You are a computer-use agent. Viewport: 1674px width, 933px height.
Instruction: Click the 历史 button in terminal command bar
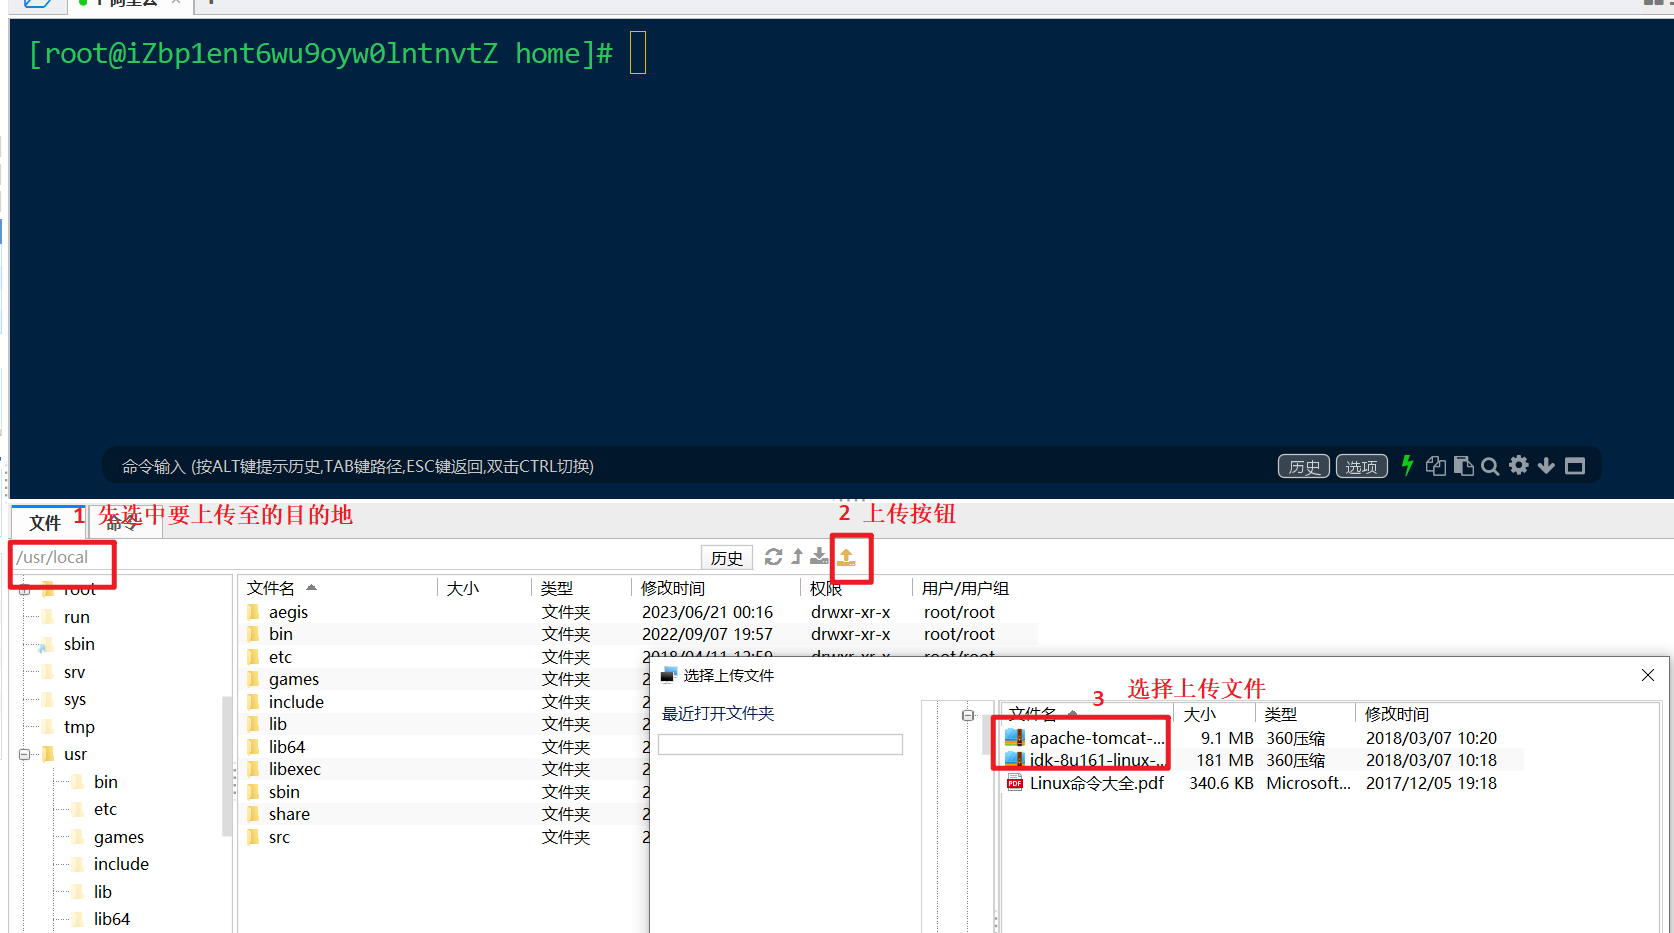pos(1304,466)
